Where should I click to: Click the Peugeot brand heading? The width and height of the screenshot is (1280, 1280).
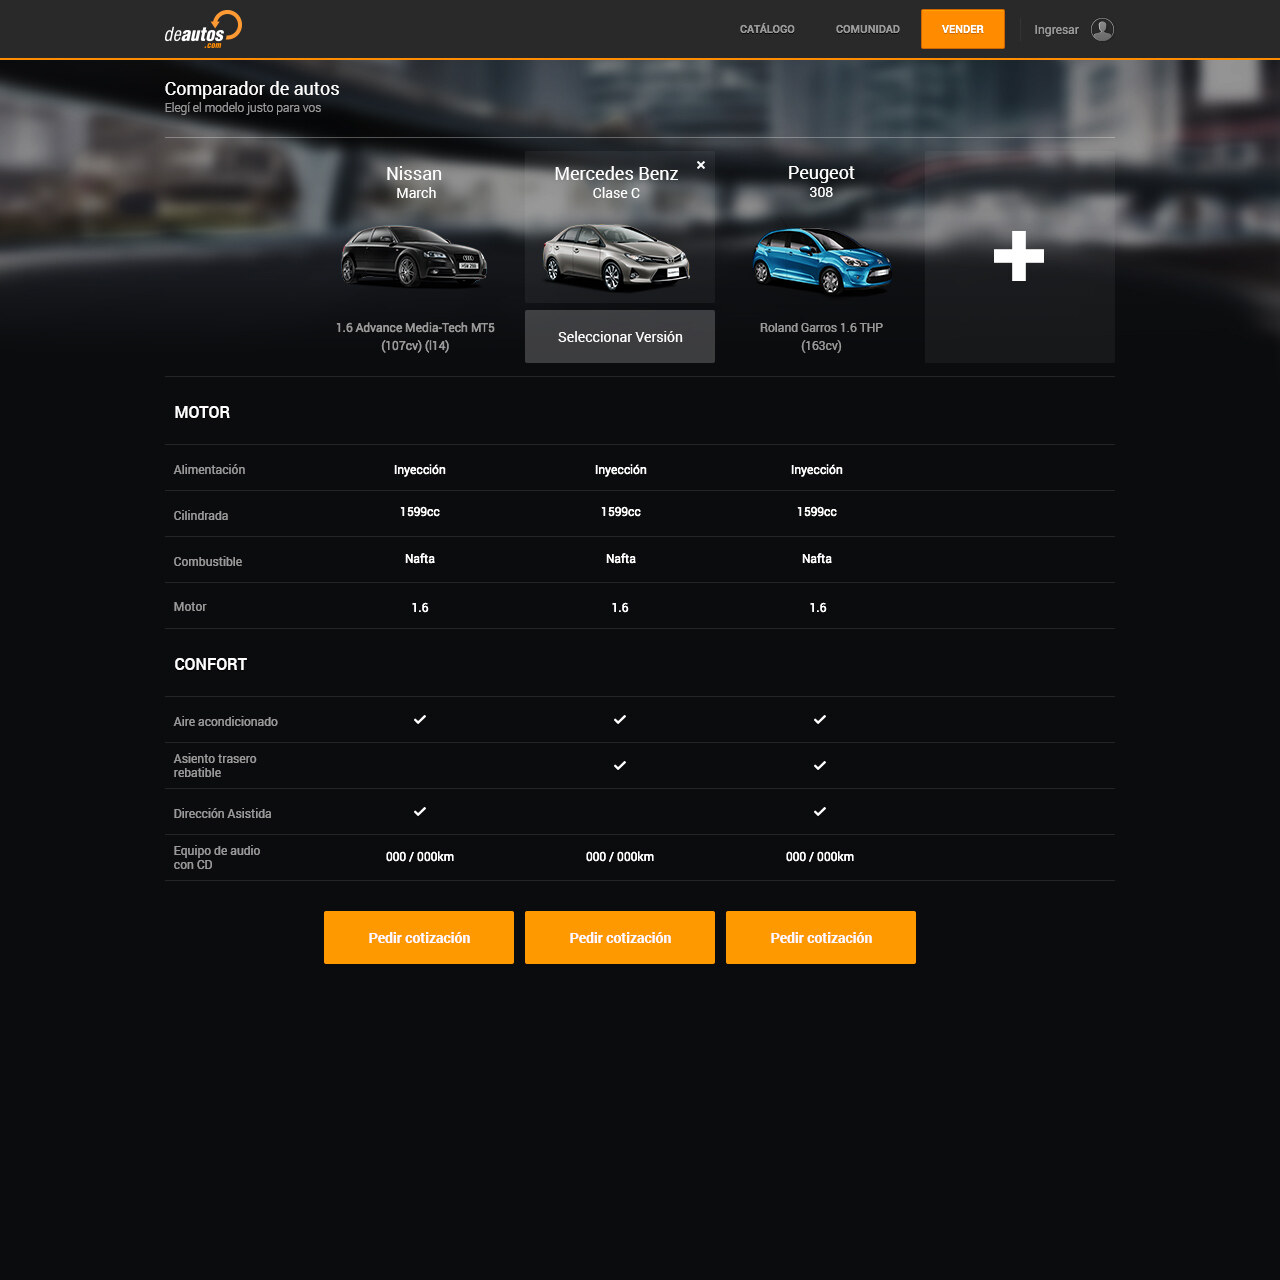(821, 172)
